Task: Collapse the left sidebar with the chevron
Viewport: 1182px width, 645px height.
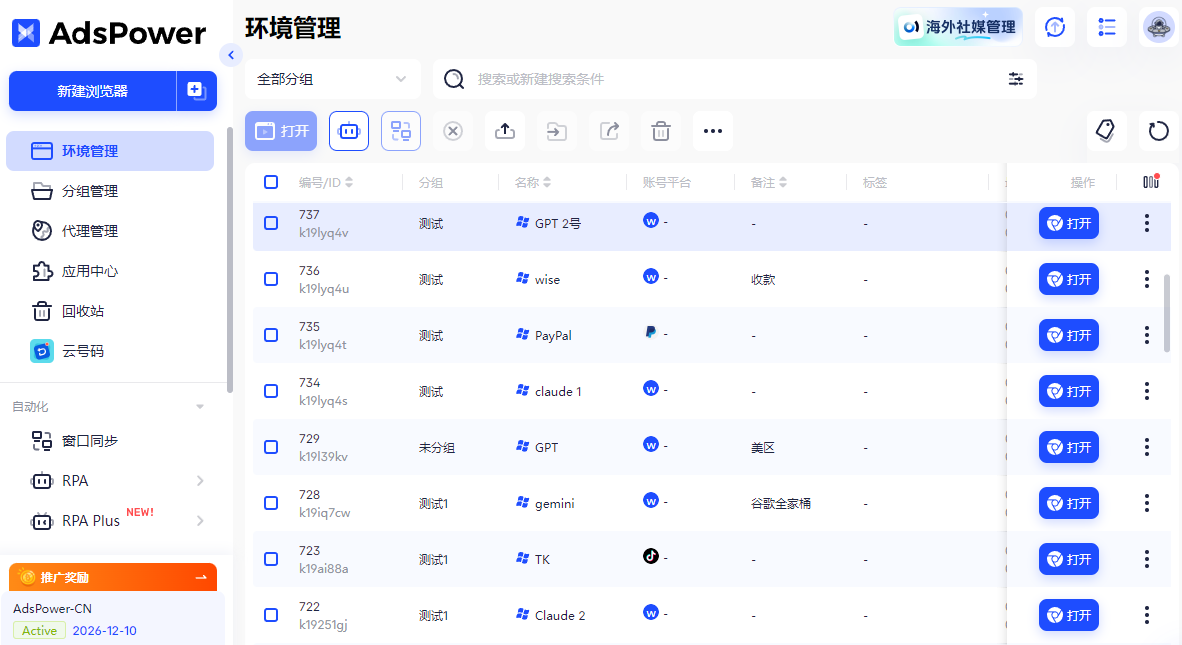Action: coord(231,55)
